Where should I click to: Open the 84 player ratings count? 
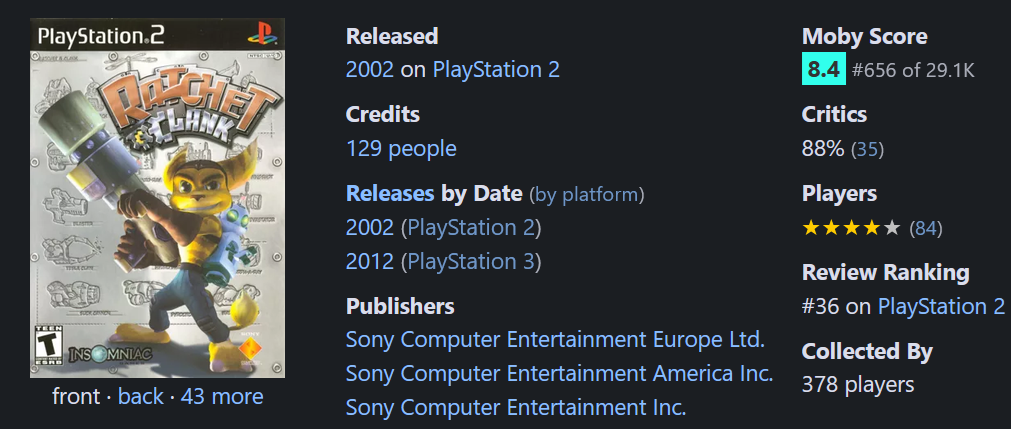click(x=925, y=228)
